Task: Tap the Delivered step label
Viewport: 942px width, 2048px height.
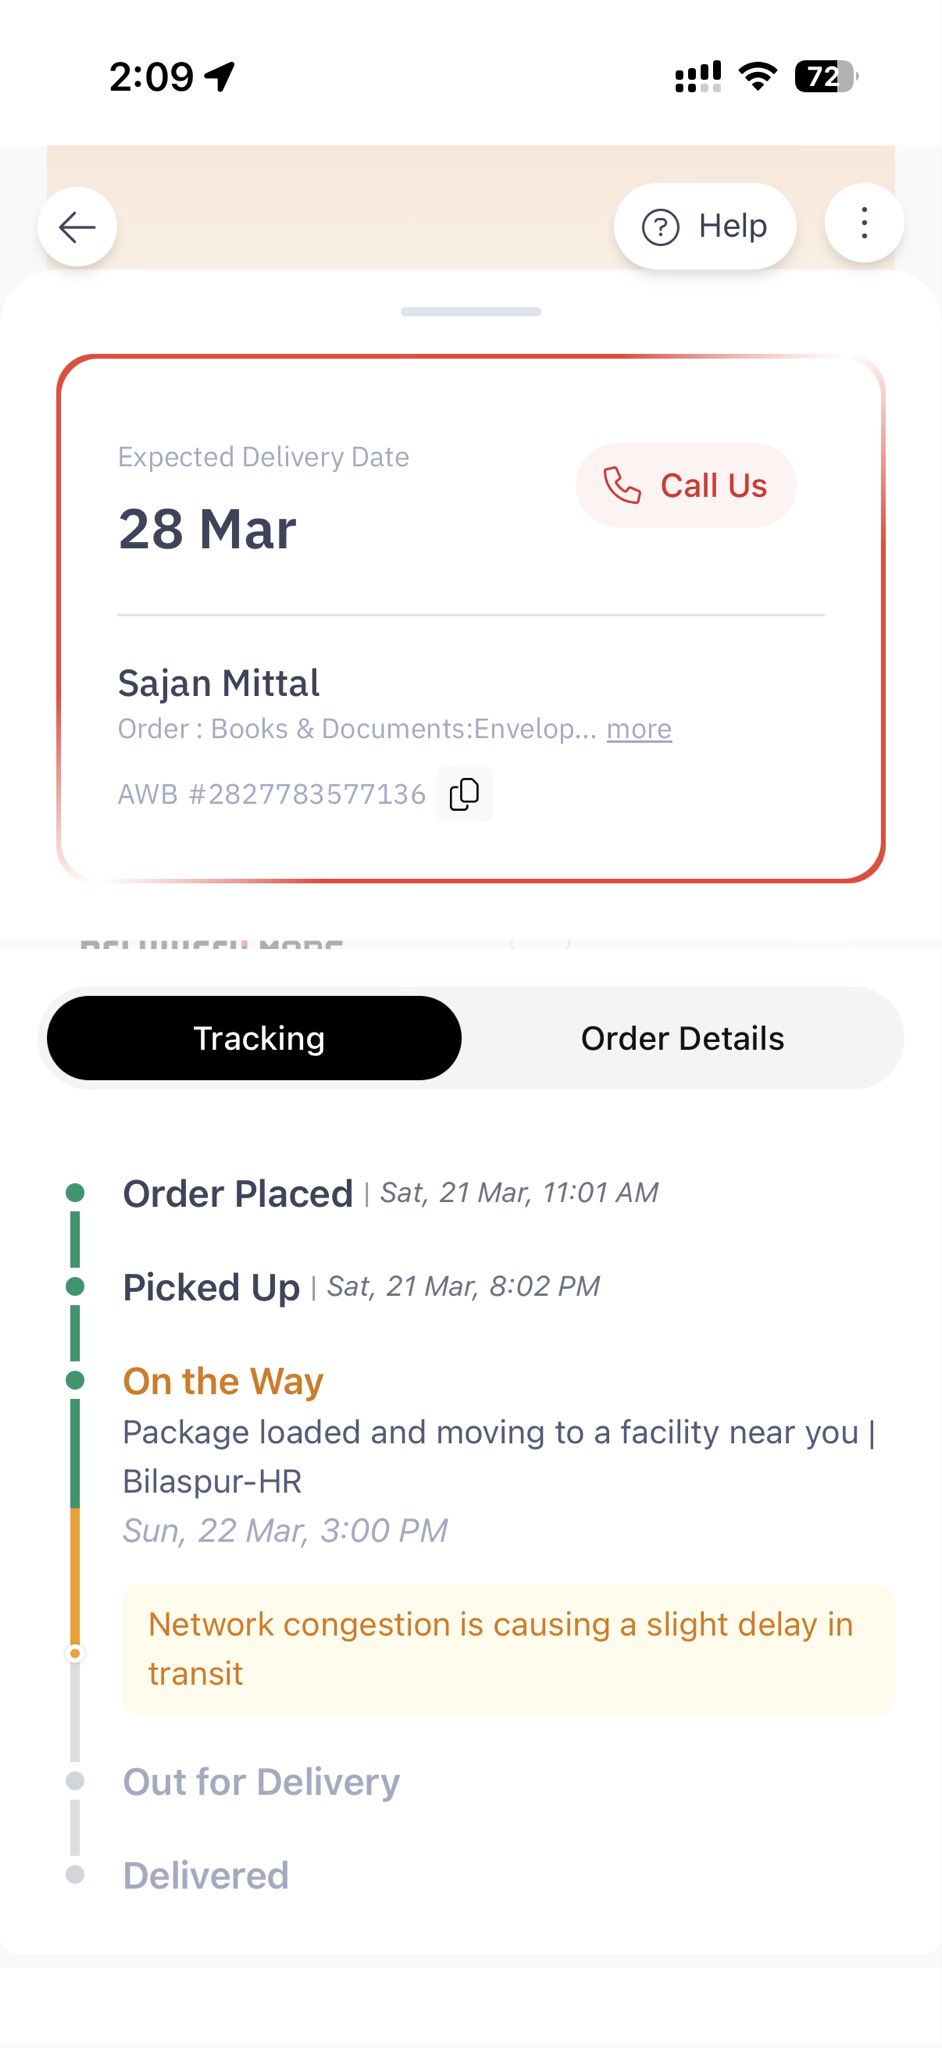Action: [x=206, y=1875]
